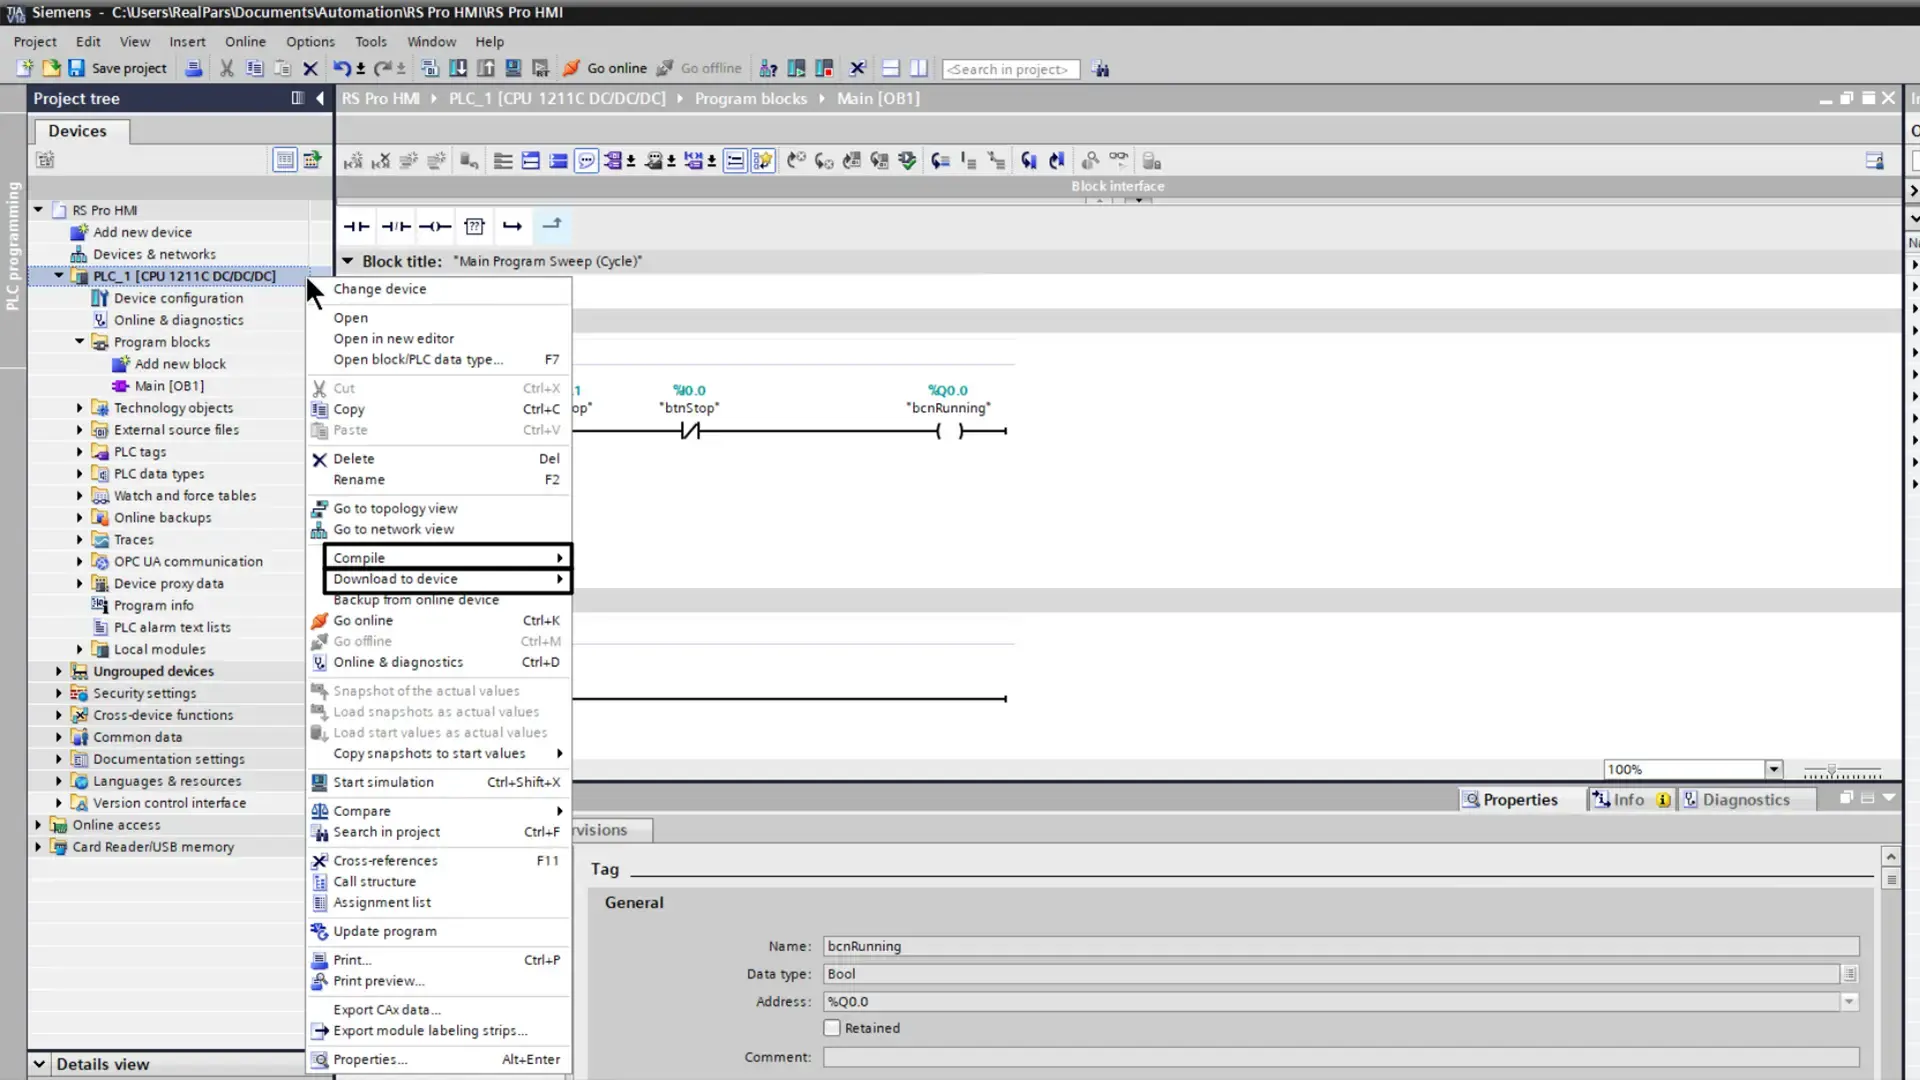Image resolution: width=1920 pixels, height=1080 pixels.
Task: Click the Close branch ladder icon
Action: (x=552, y=226)
